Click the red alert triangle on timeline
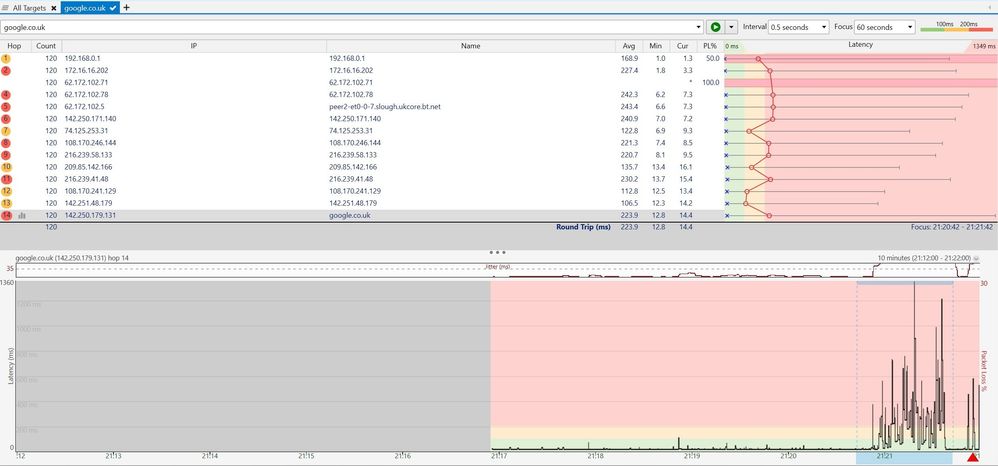This screenshot has height=466, width=998. click(x=973, y=457)
